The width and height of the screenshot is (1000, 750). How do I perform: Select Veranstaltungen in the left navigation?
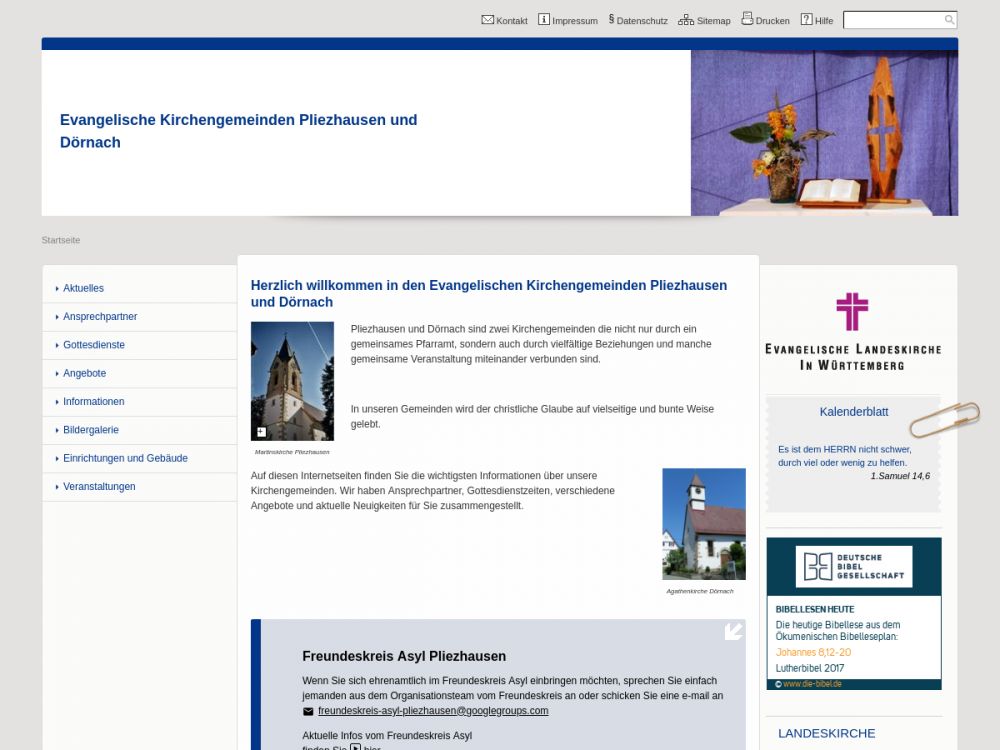pos(99,486)
